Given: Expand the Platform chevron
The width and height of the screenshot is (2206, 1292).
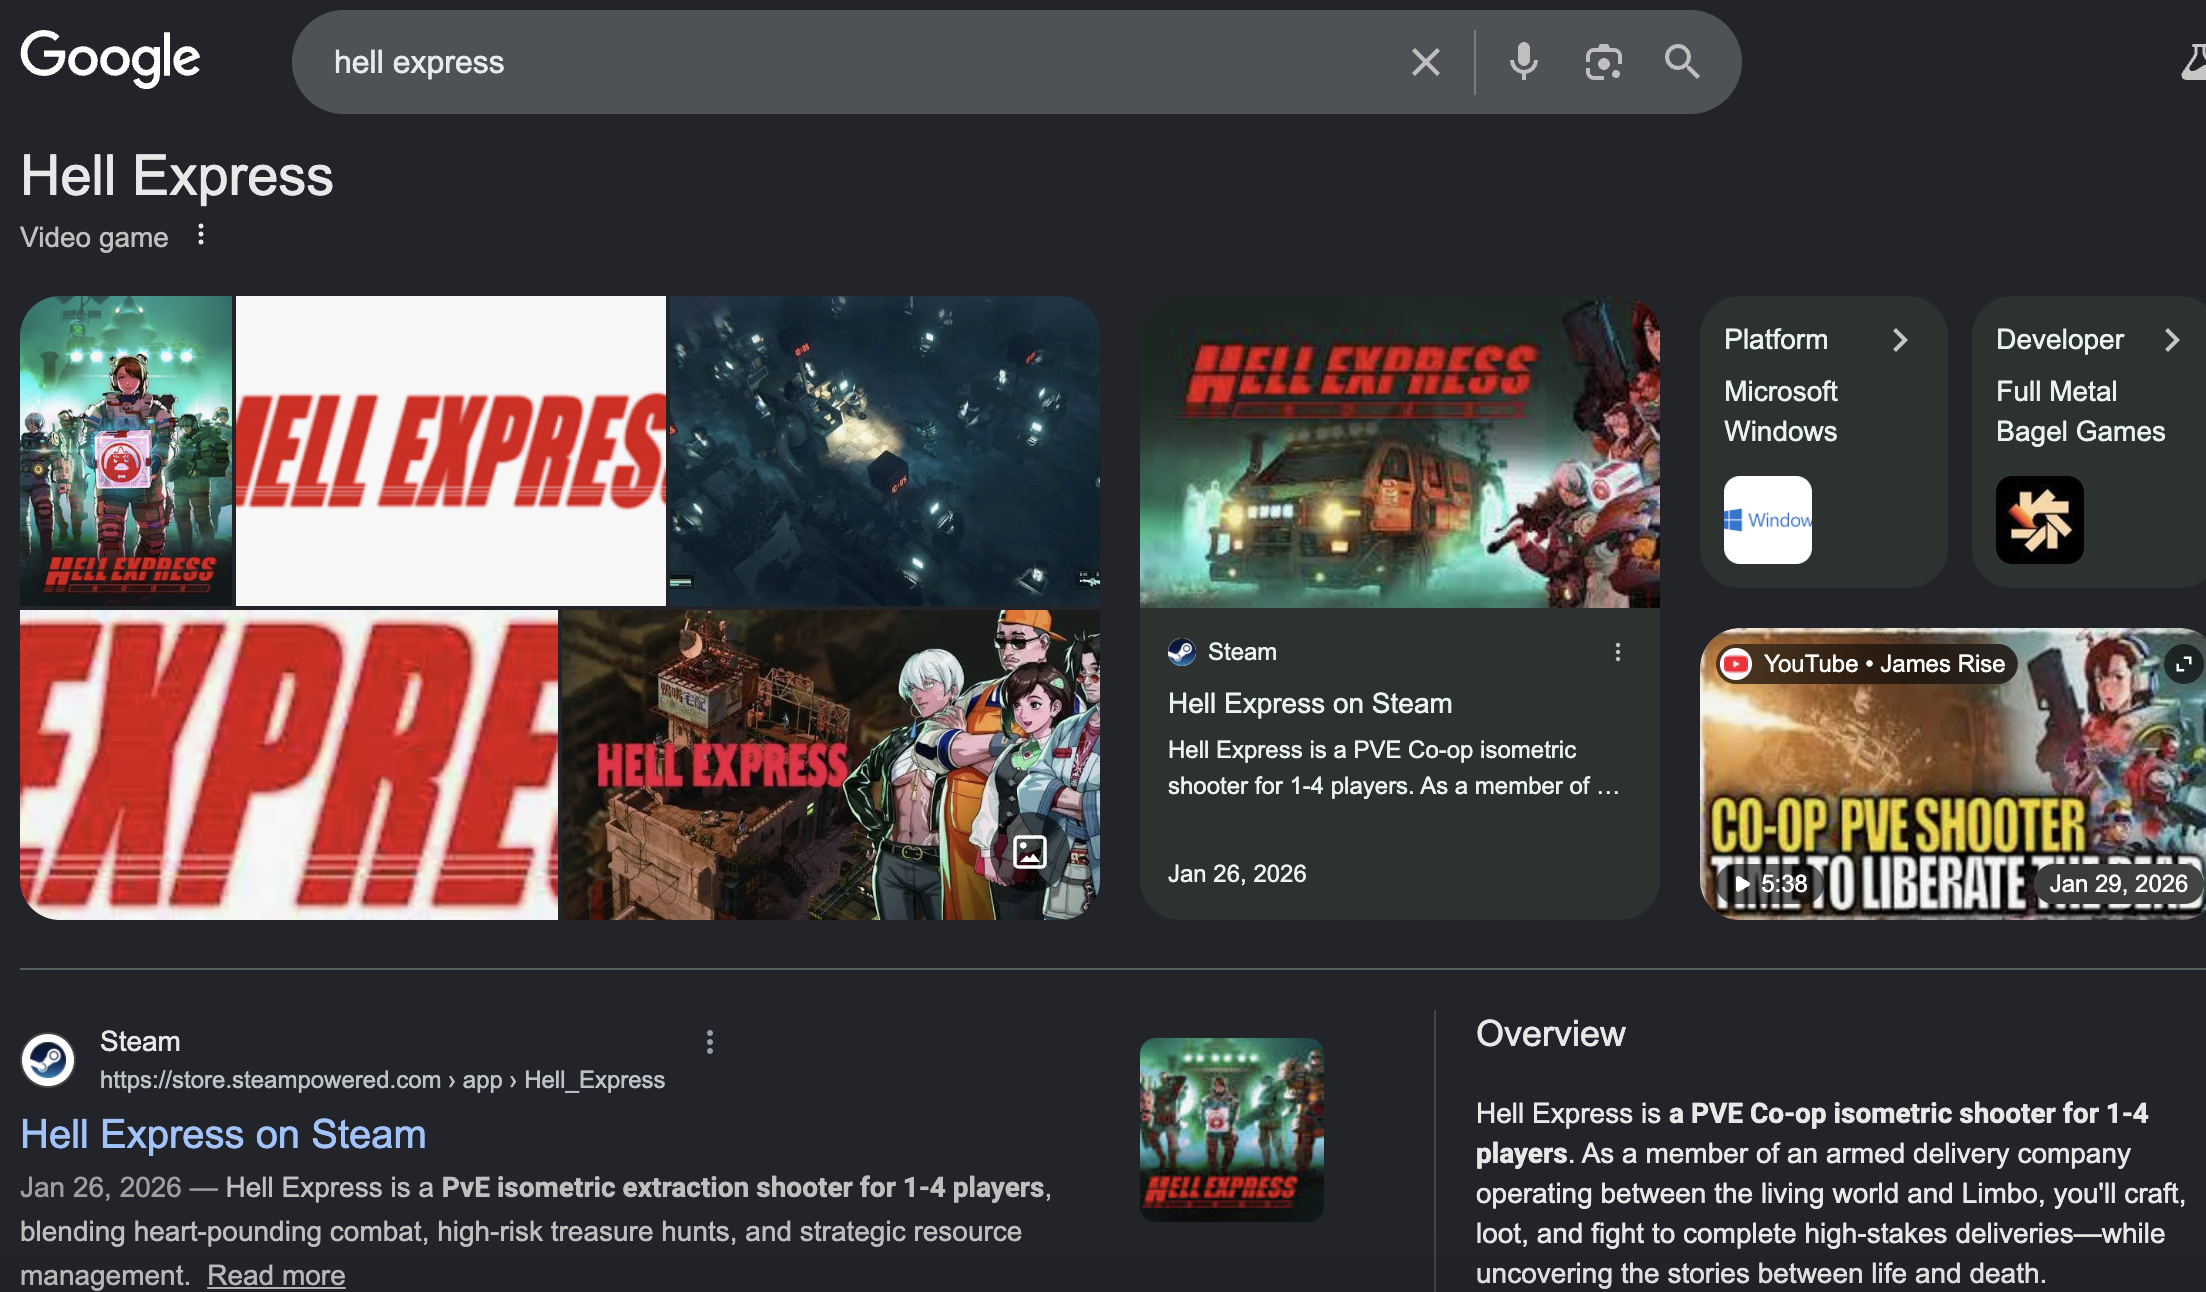Looking at the screenshot, I should click(x=1900, y=340).
